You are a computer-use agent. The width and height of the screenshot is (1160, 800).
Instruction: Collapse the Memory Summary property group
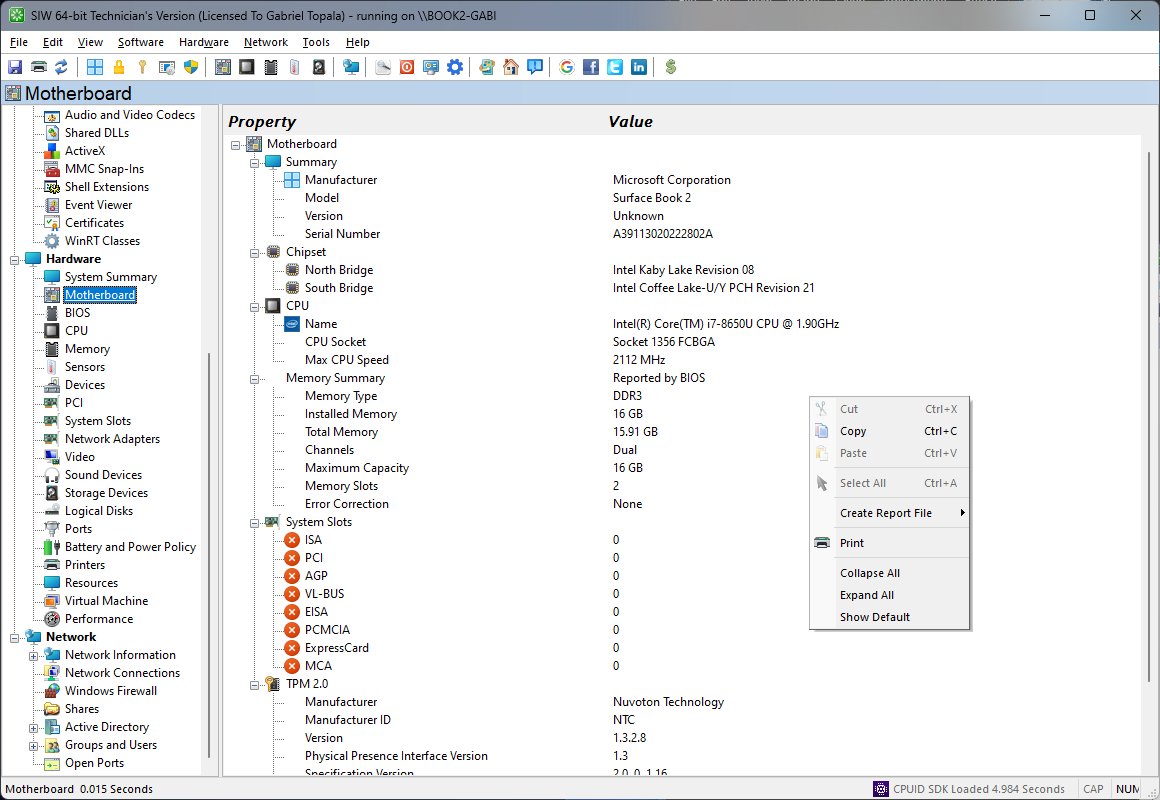254,379
